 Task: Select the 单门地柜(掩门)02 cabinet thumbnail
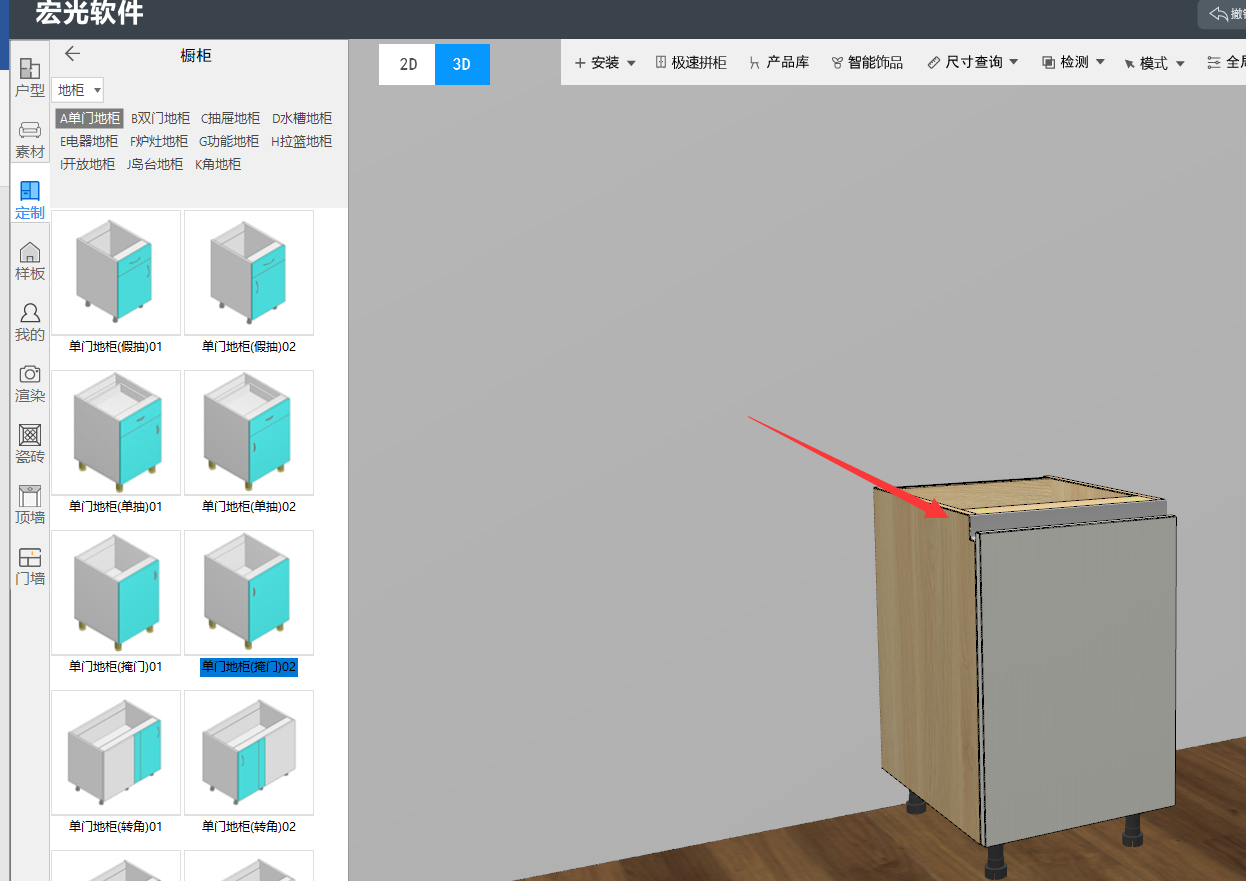[x=249, y=593]
